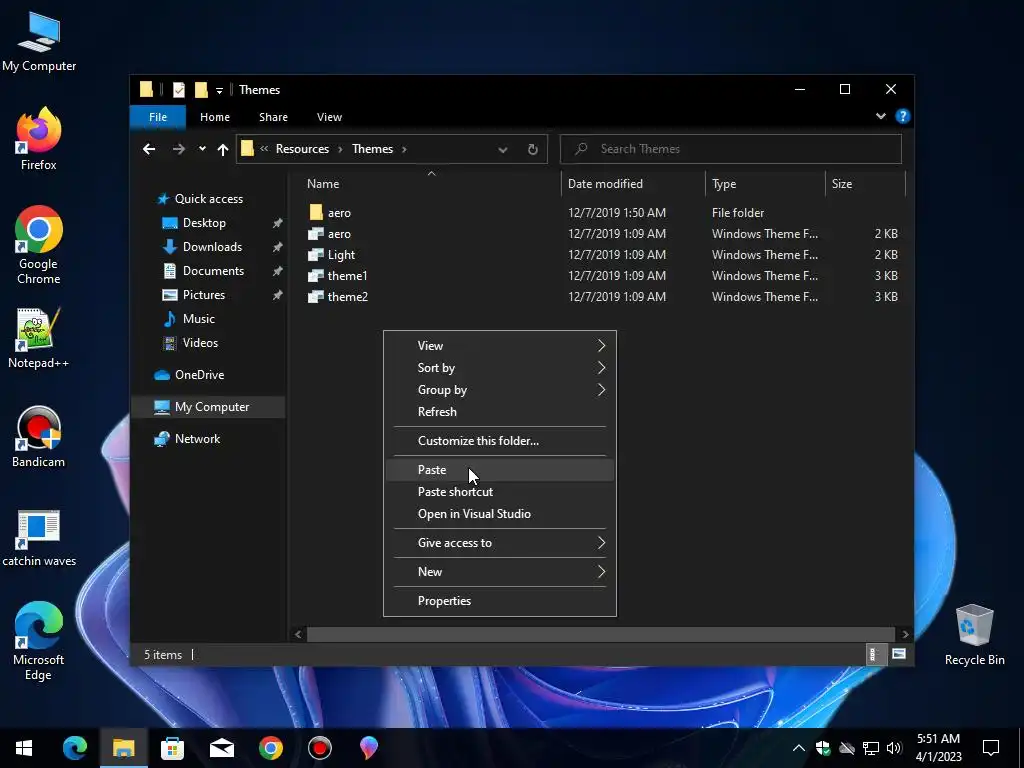
Task: Choose Properties in the context menu
Action: pos(500,601)
